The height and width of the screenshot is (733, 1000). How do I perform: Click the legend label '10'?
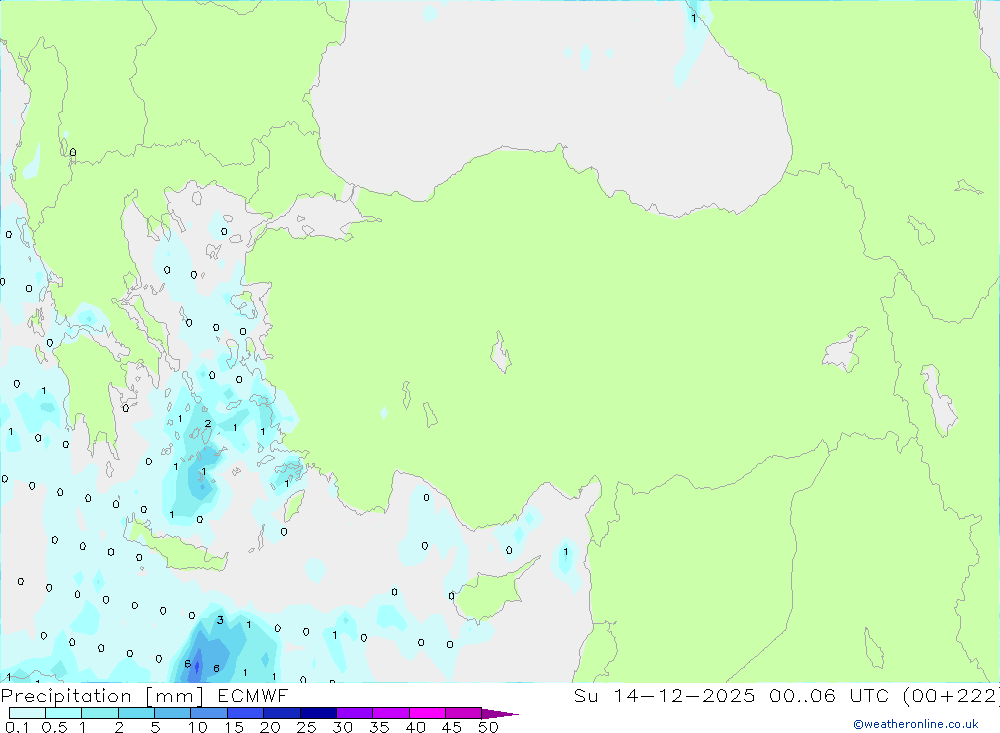[x=198, y=727]
